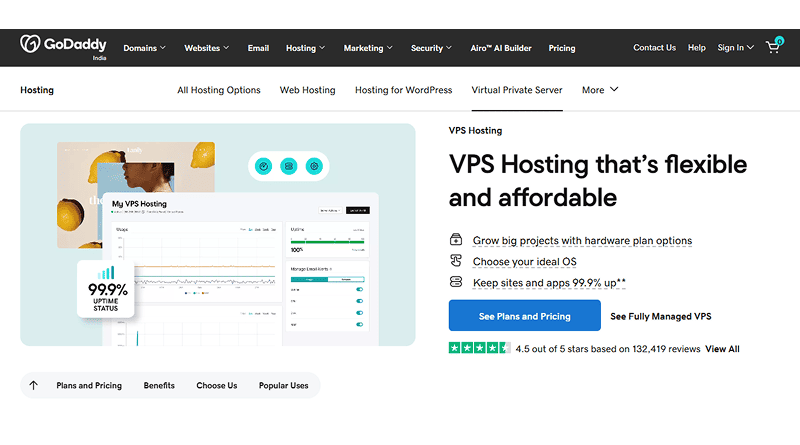Screen dimensions: 800x445
Task: Expand the More menu in Hosting subnav
Action: click(x=600, y=90)
